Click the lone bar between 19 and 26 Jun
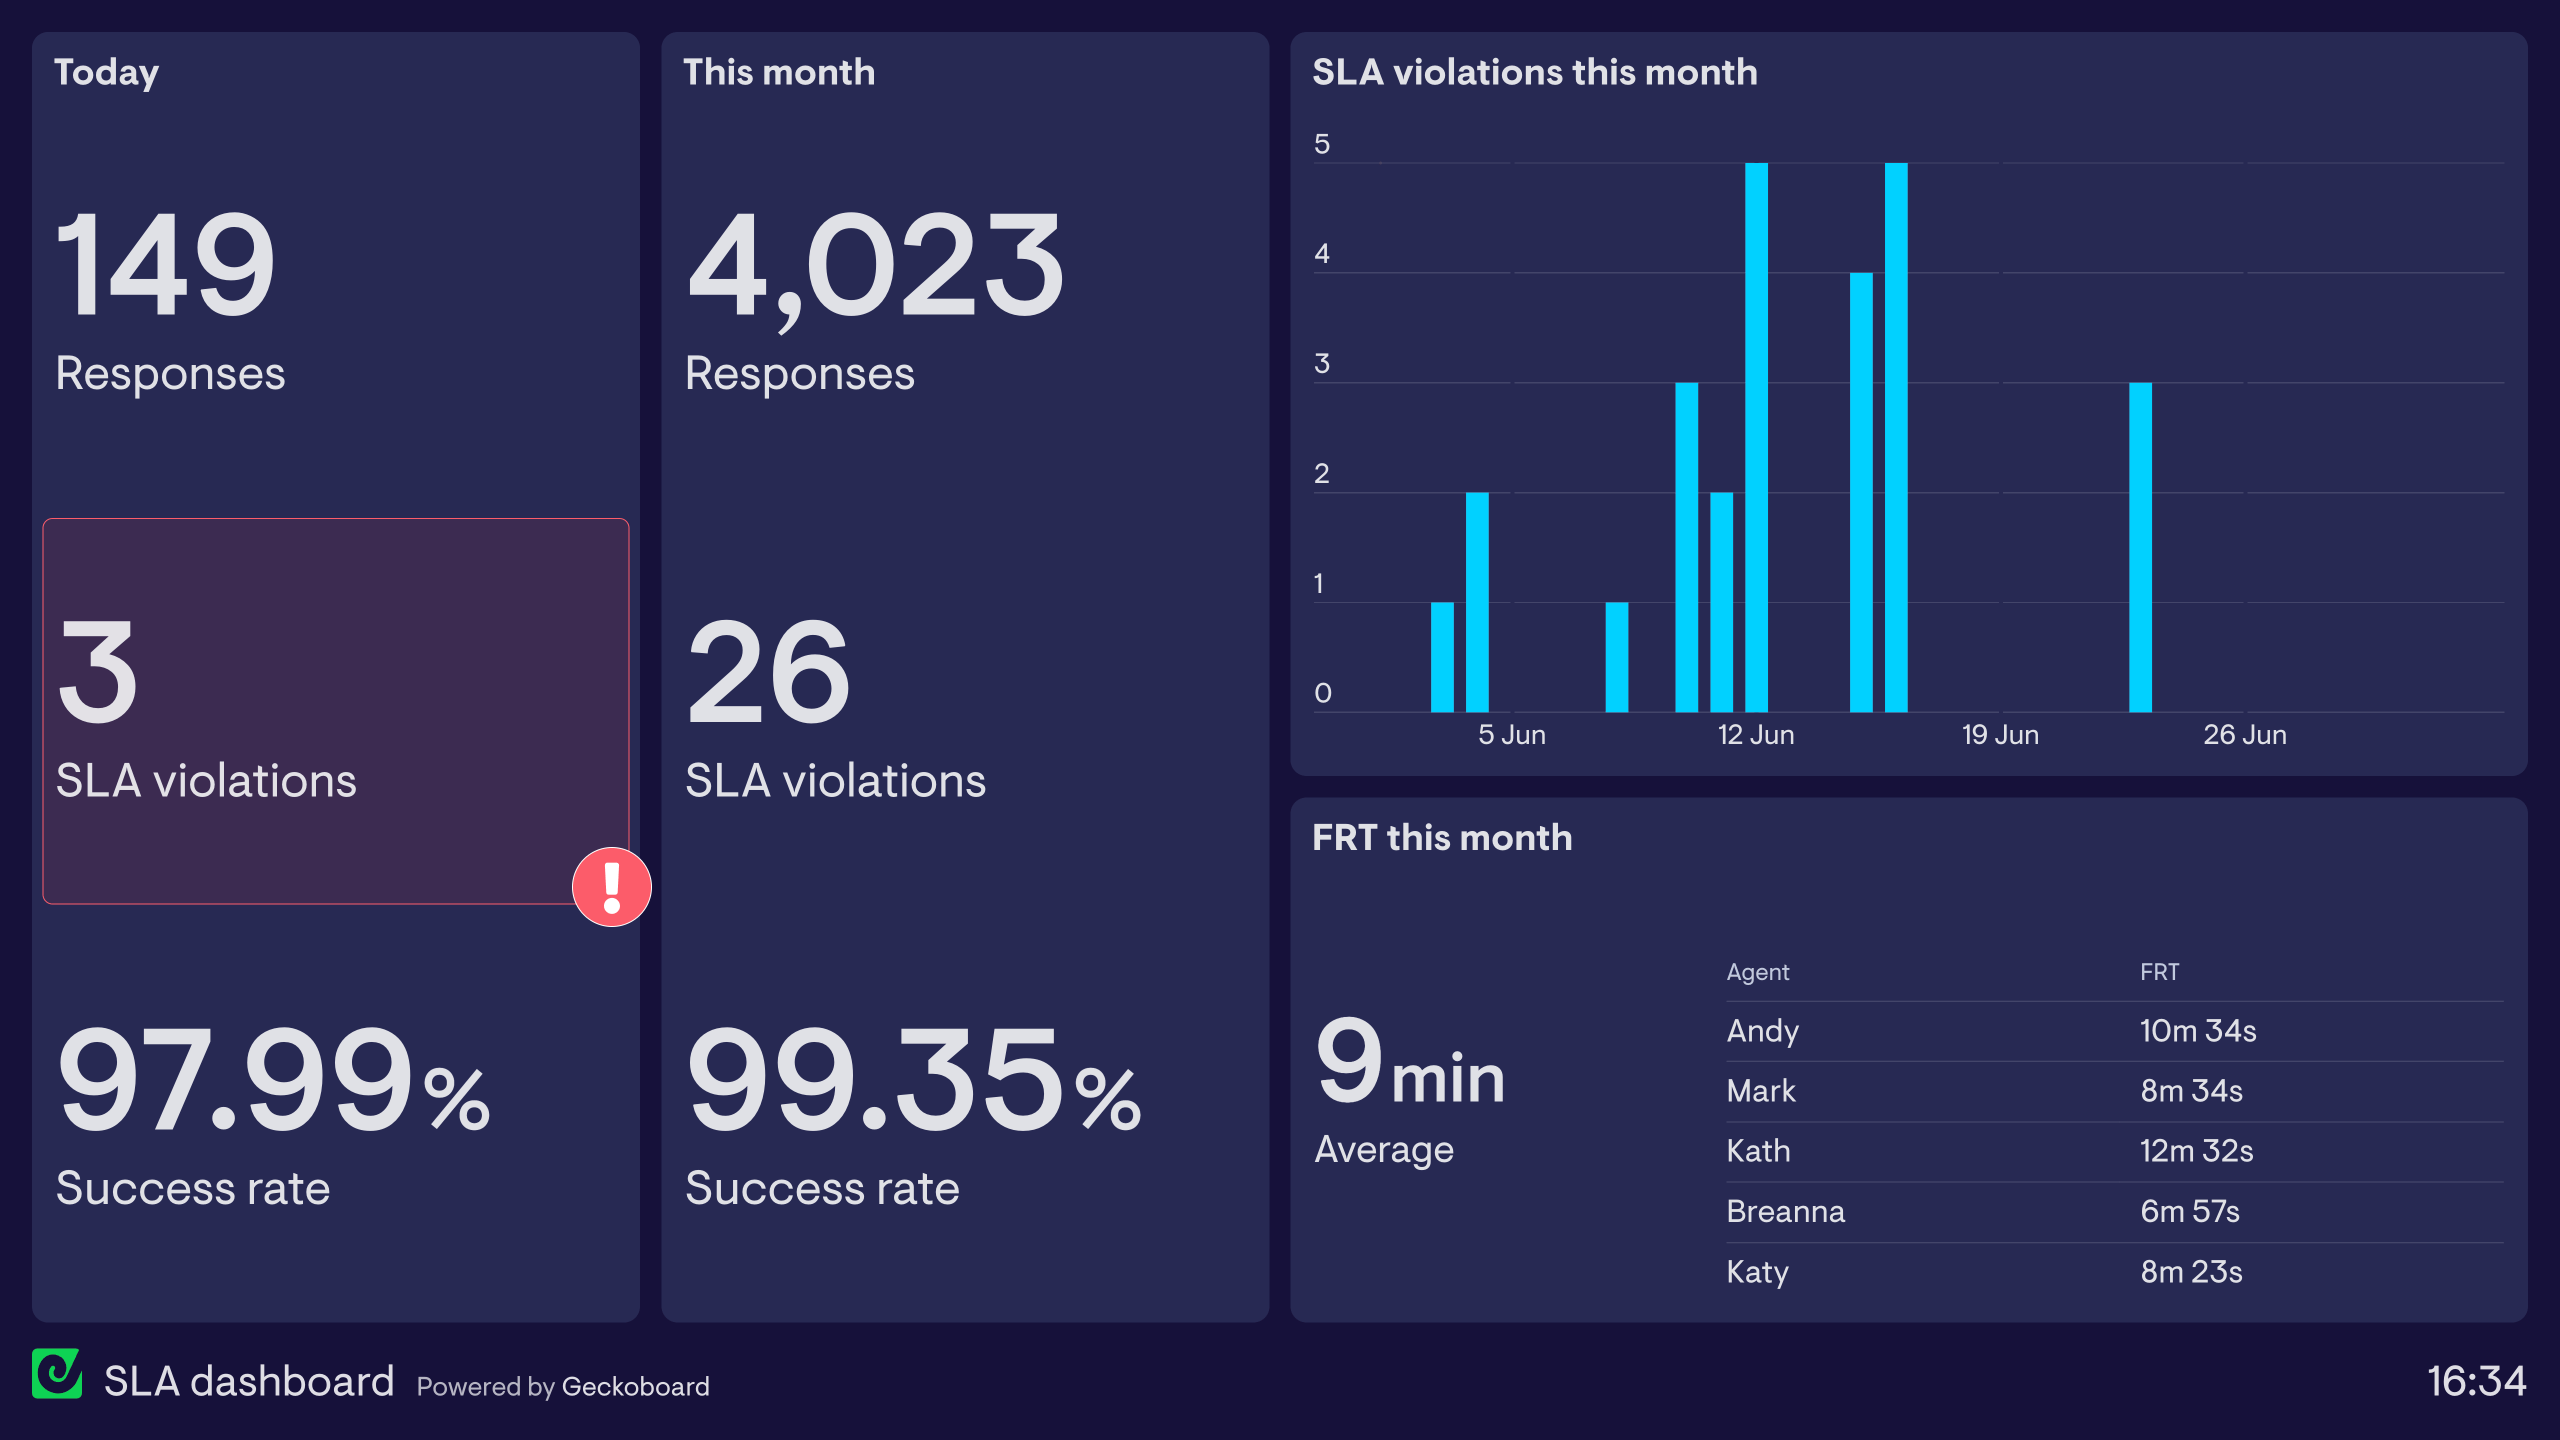The image size is (2560, 1440). click(2140, 547)
